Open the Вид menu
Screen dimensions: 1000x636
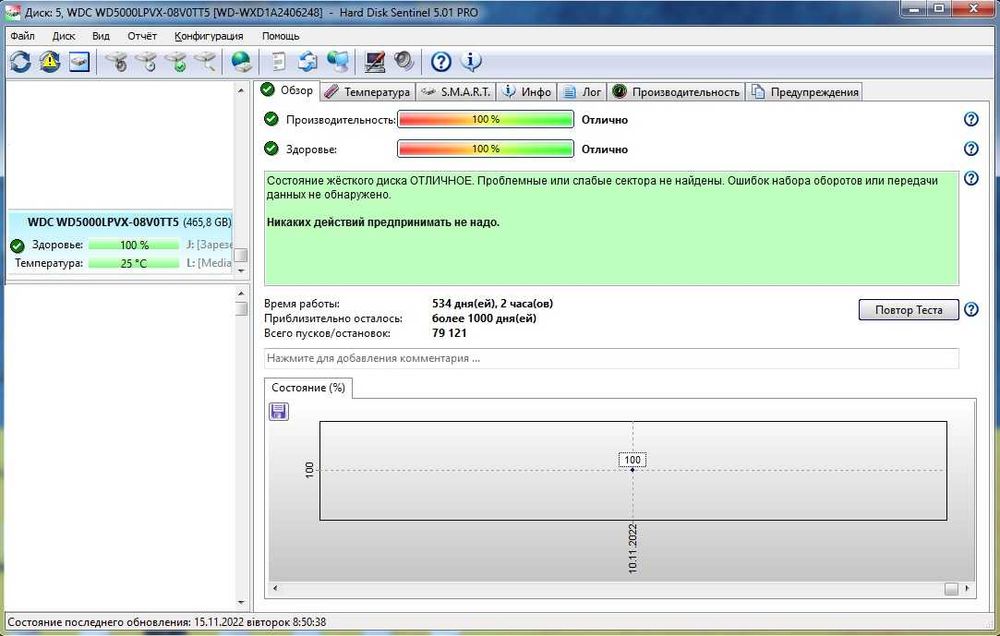point(101,36)
